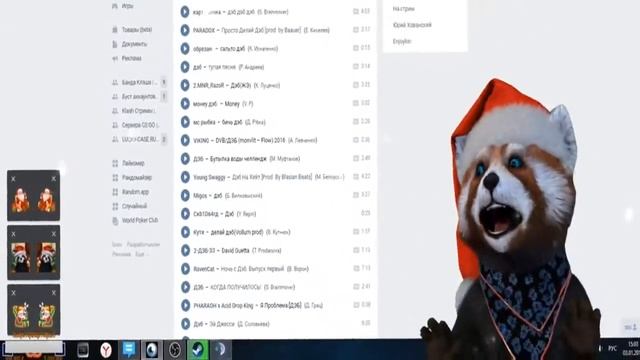Open Реклама in the left sidebar
The image size is (640, 360).
[x=131, y=58]
